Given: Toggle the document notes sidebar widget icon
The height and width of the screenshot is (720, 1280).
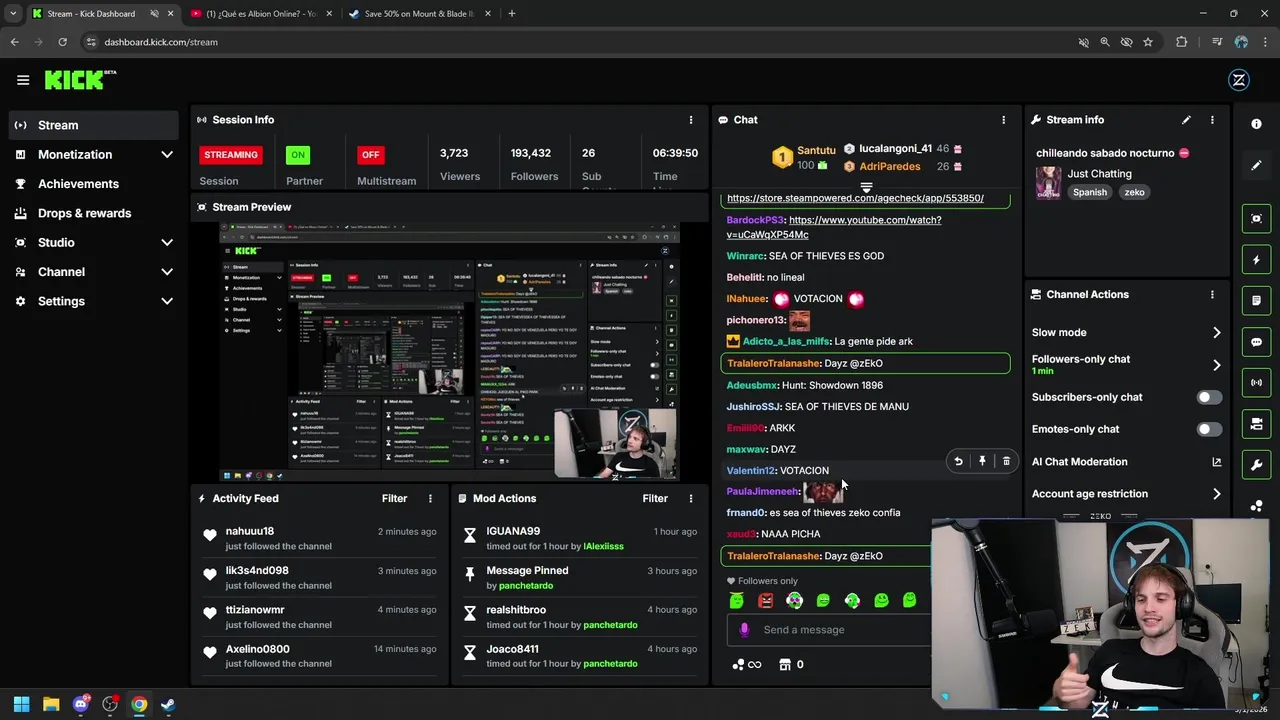Looking at the screenshot, I should [1256, 301].
